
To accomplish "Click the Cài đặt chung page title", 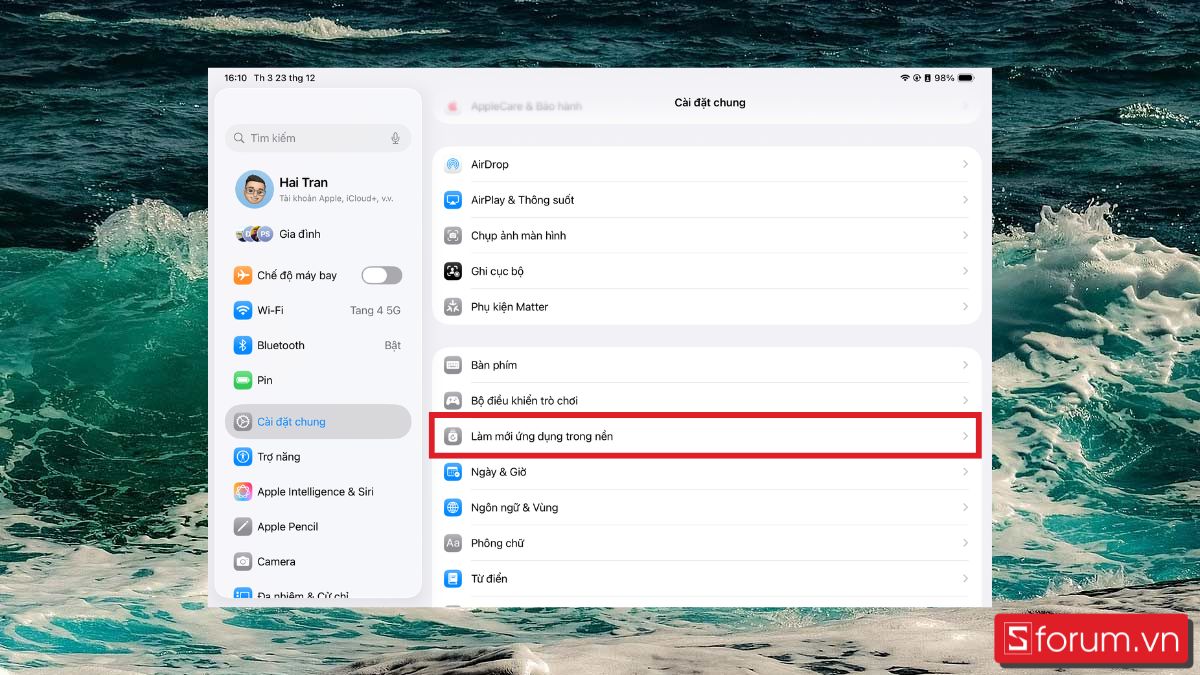I will pyautogui.click(x=710, y=102).
